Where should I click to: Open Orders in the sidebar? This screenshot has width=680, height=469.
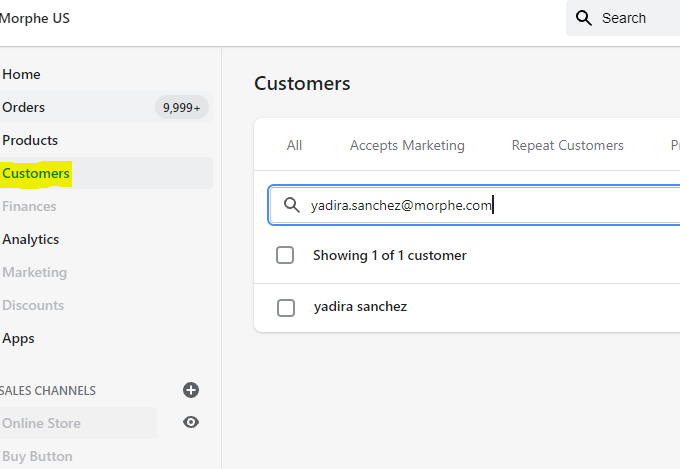pos(24,107)
